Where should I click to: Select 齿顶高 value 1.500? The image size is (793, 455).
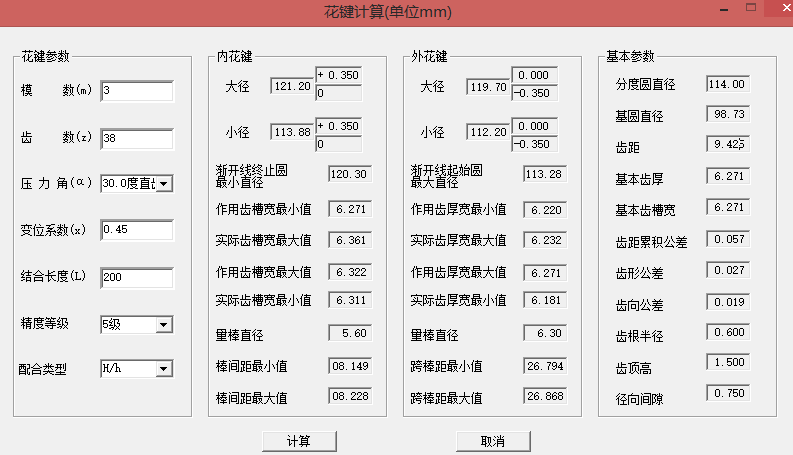click(x=728, y=362)
